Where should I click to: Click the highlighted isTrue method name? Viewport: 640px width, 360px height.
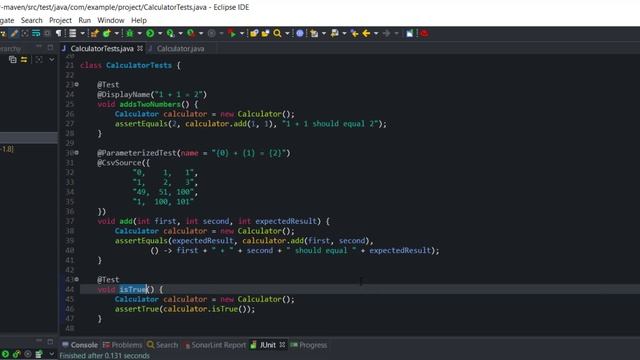[133, 289]
